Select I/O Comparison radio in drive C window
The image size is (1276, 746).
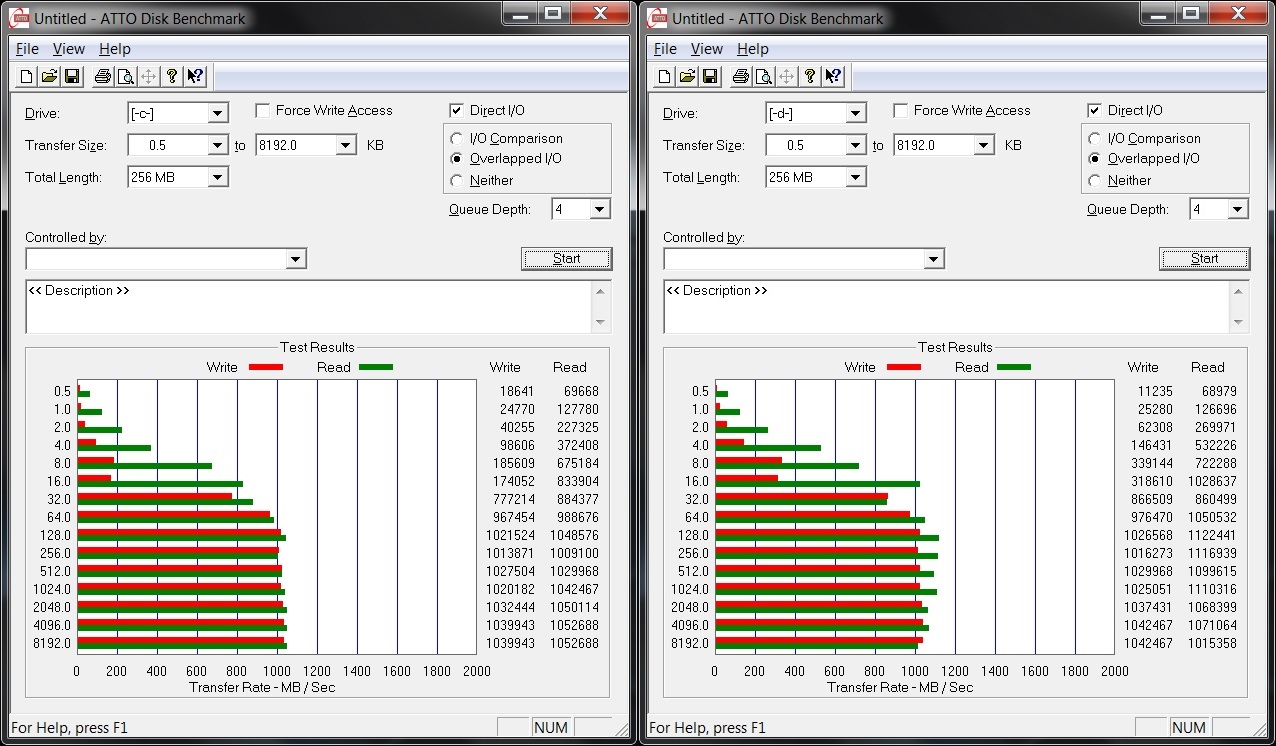(x=457, y=139)
